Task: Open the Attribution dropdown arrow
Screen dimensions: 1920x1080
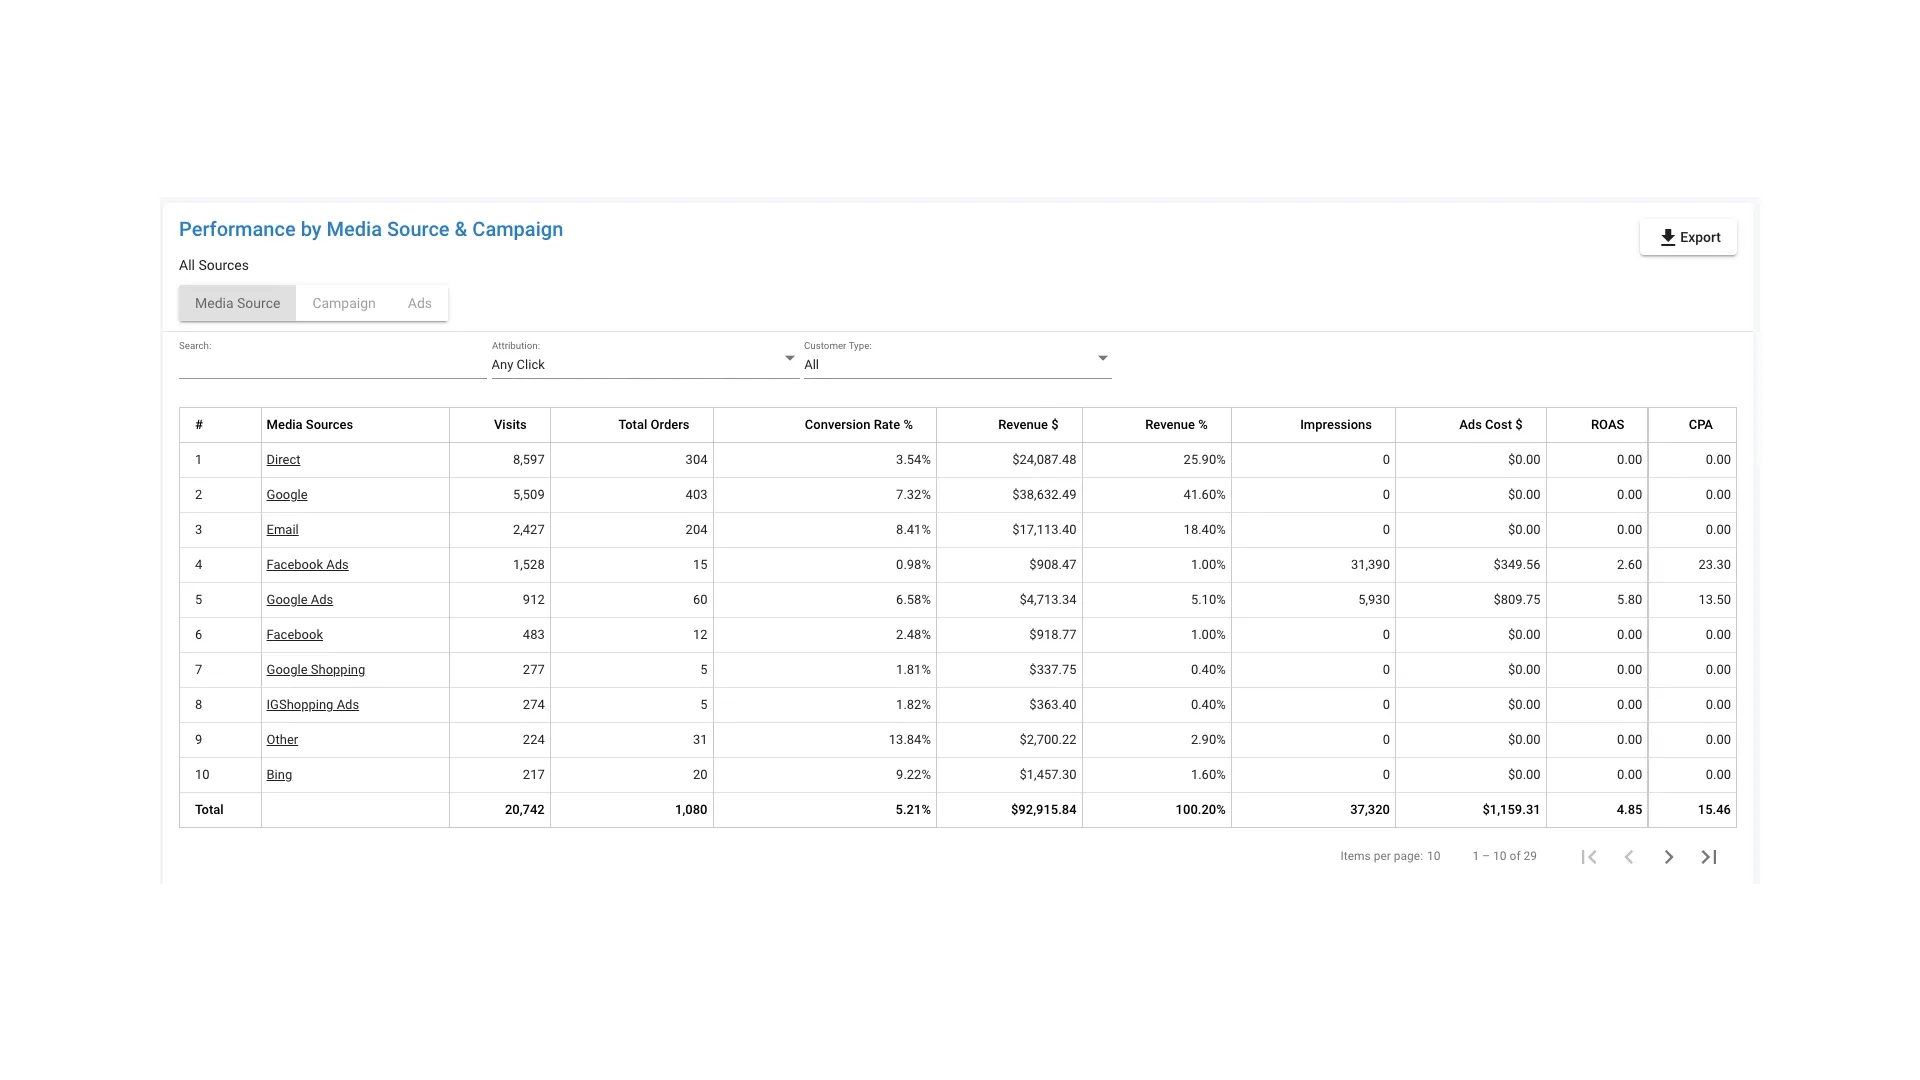Action: click(x=789, y=358)
